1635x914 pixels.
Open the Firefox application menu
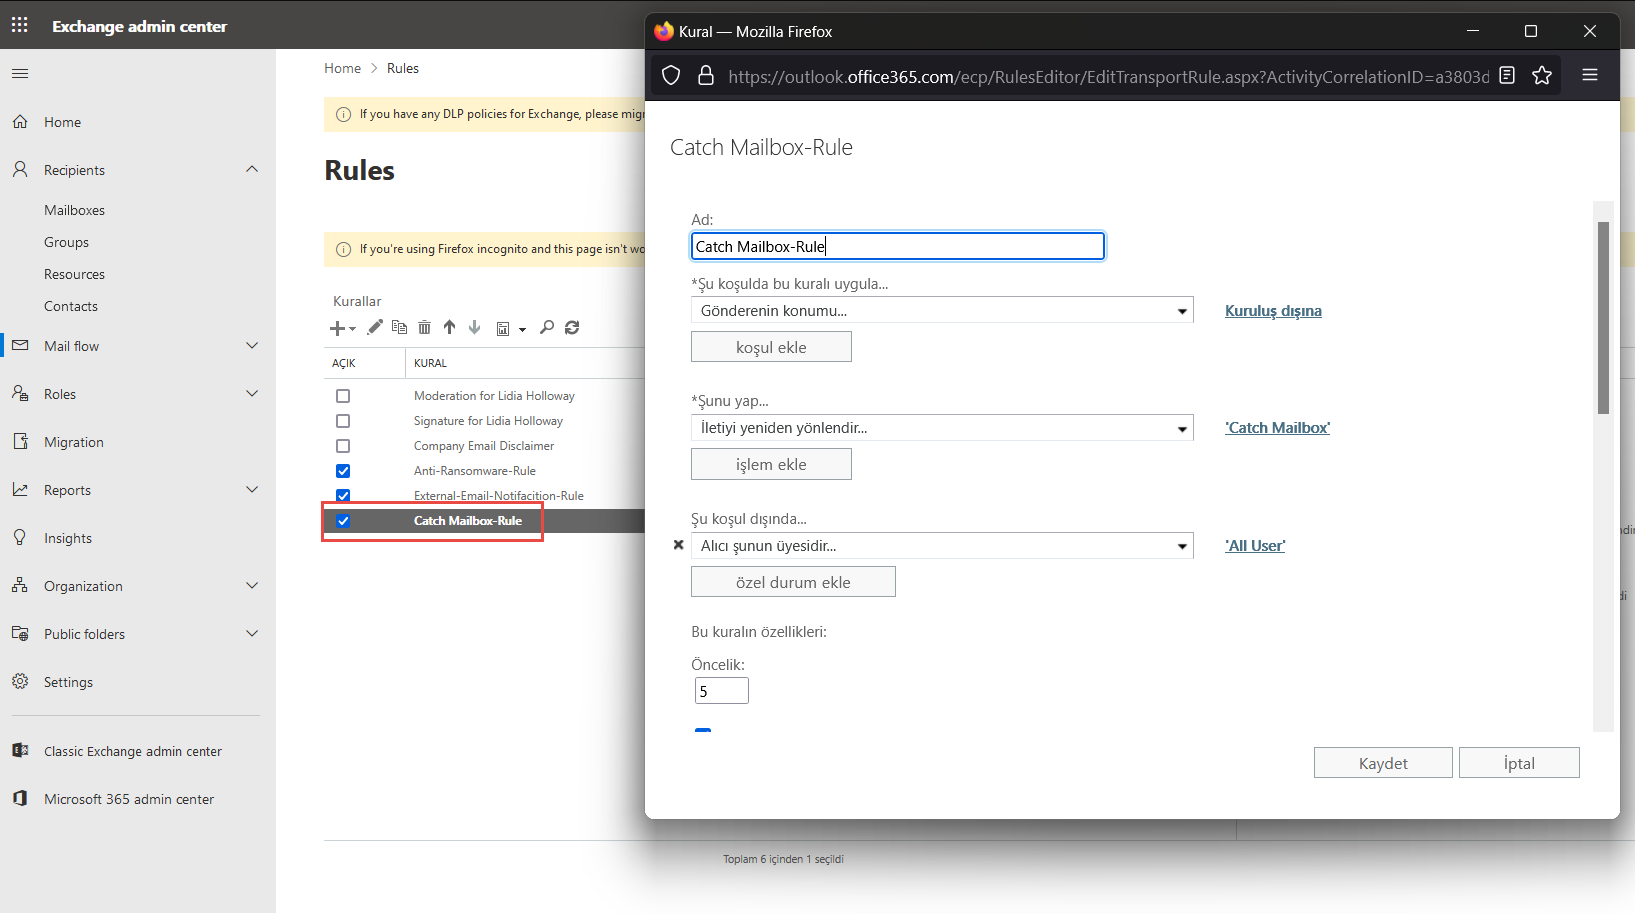(x=1590, y=75)
